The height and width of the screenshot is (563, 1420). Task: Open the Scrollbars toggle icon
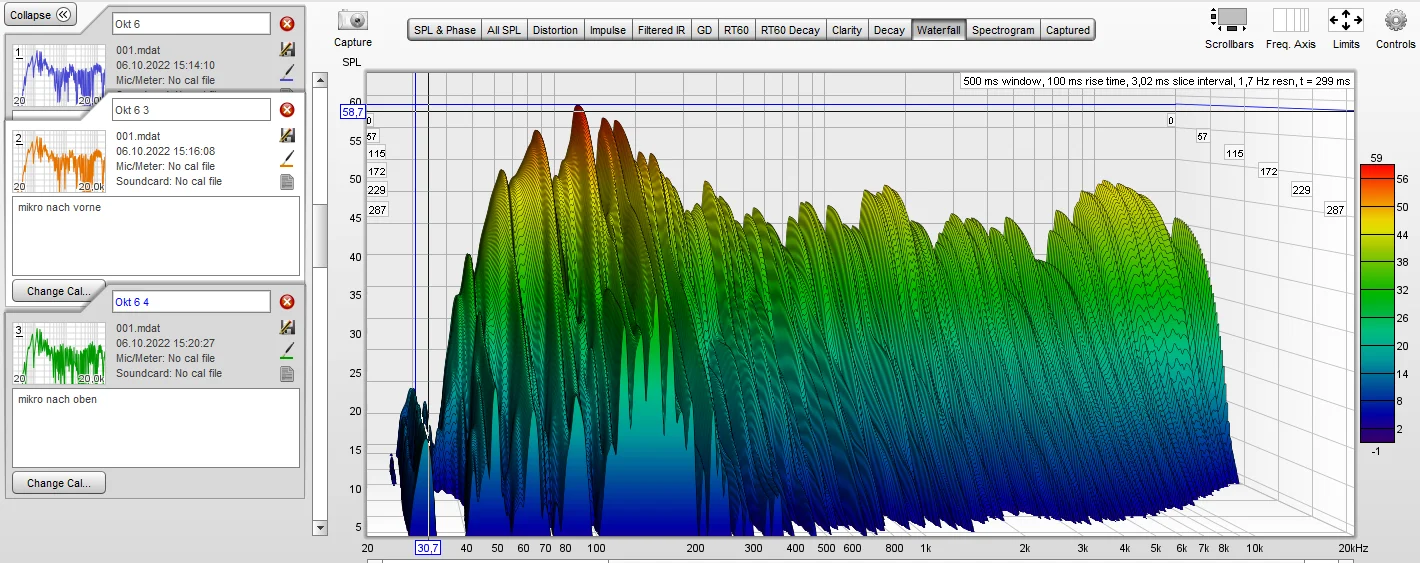(1228, 19)
